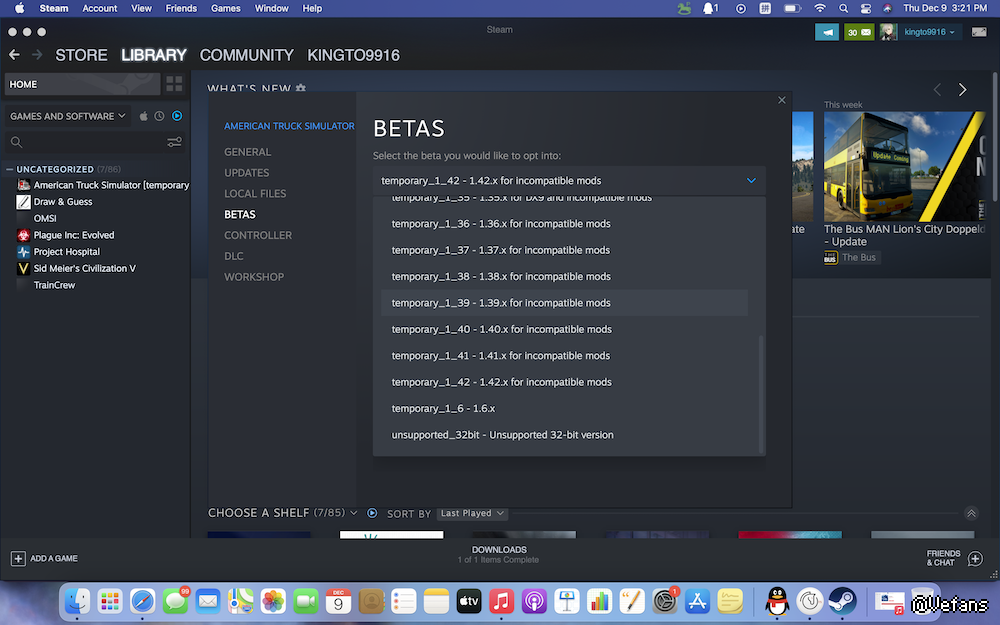Open the Big Picture mode icon

979,32
